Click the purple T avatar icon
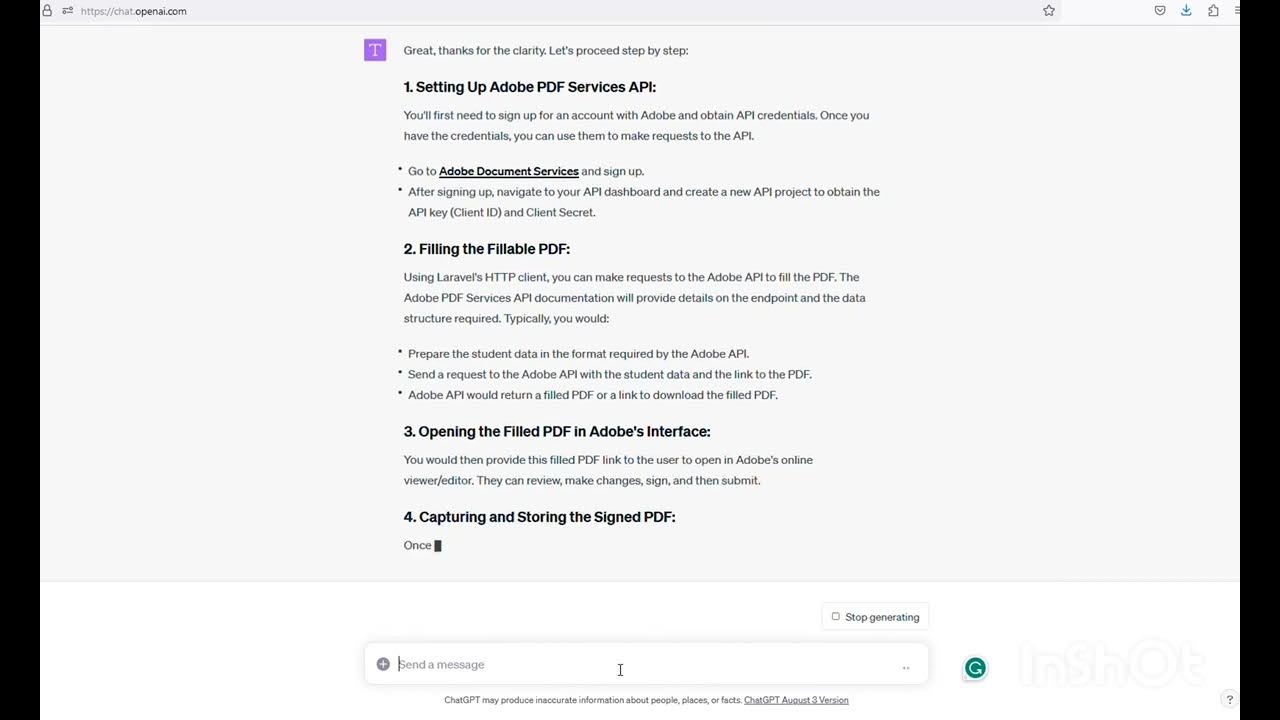 (375, 50)
